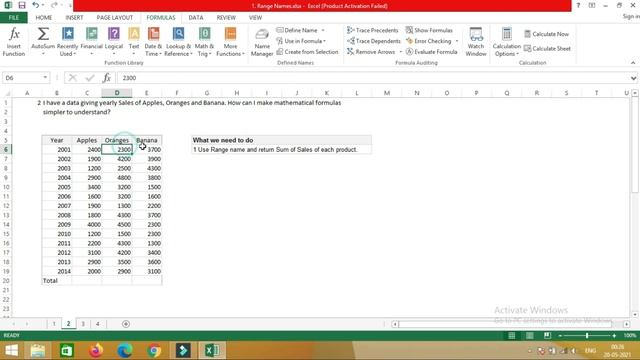Click the formula bar fx button

(x=107, y=78)
